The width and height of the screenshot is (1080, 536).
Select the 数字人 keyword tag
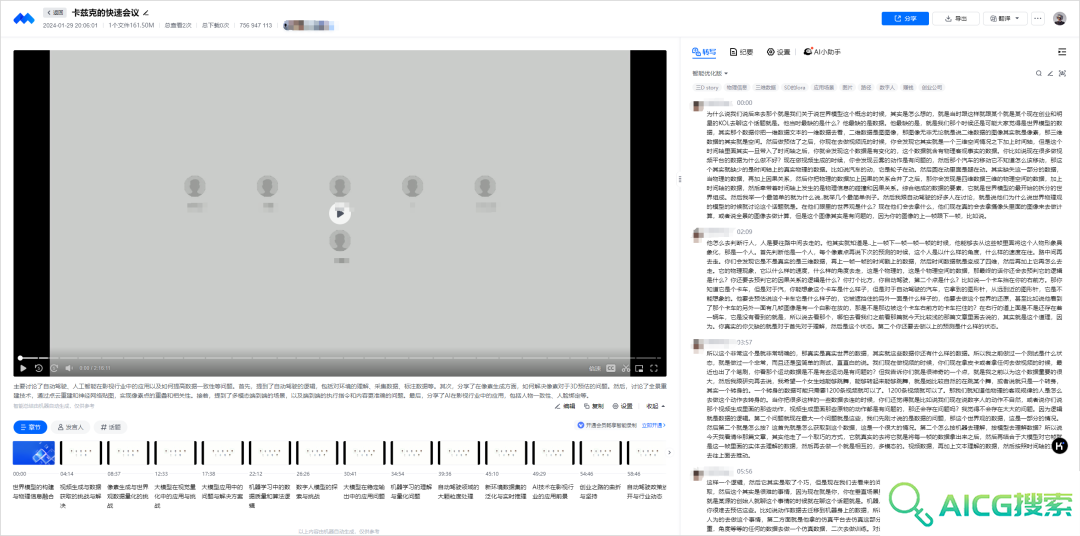pyautogui.click(x=887, y=87)
